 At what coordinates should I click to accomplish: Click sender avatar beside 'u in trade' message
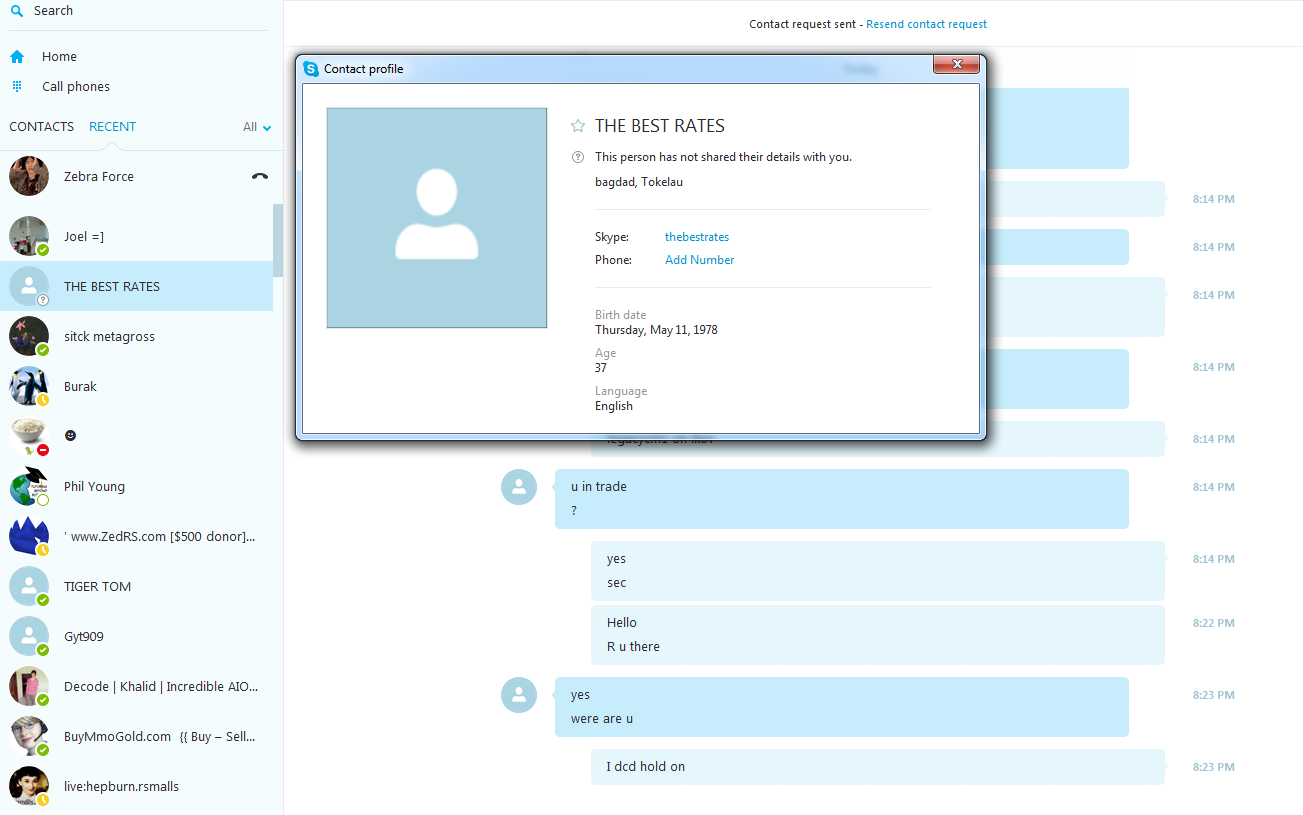click(x=519, y=487)
